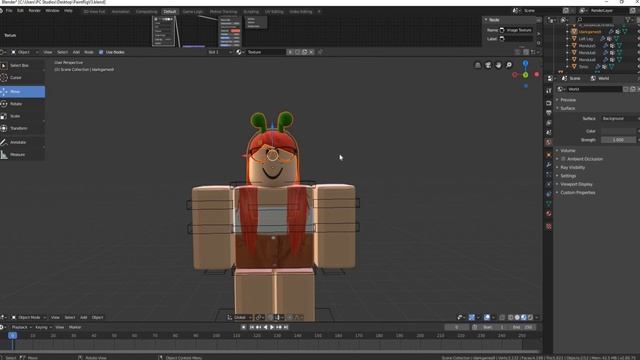Enable the Ambient Occlusion checkbox
The height and width of the screenshot is (360, 640).
coord(563,159)
